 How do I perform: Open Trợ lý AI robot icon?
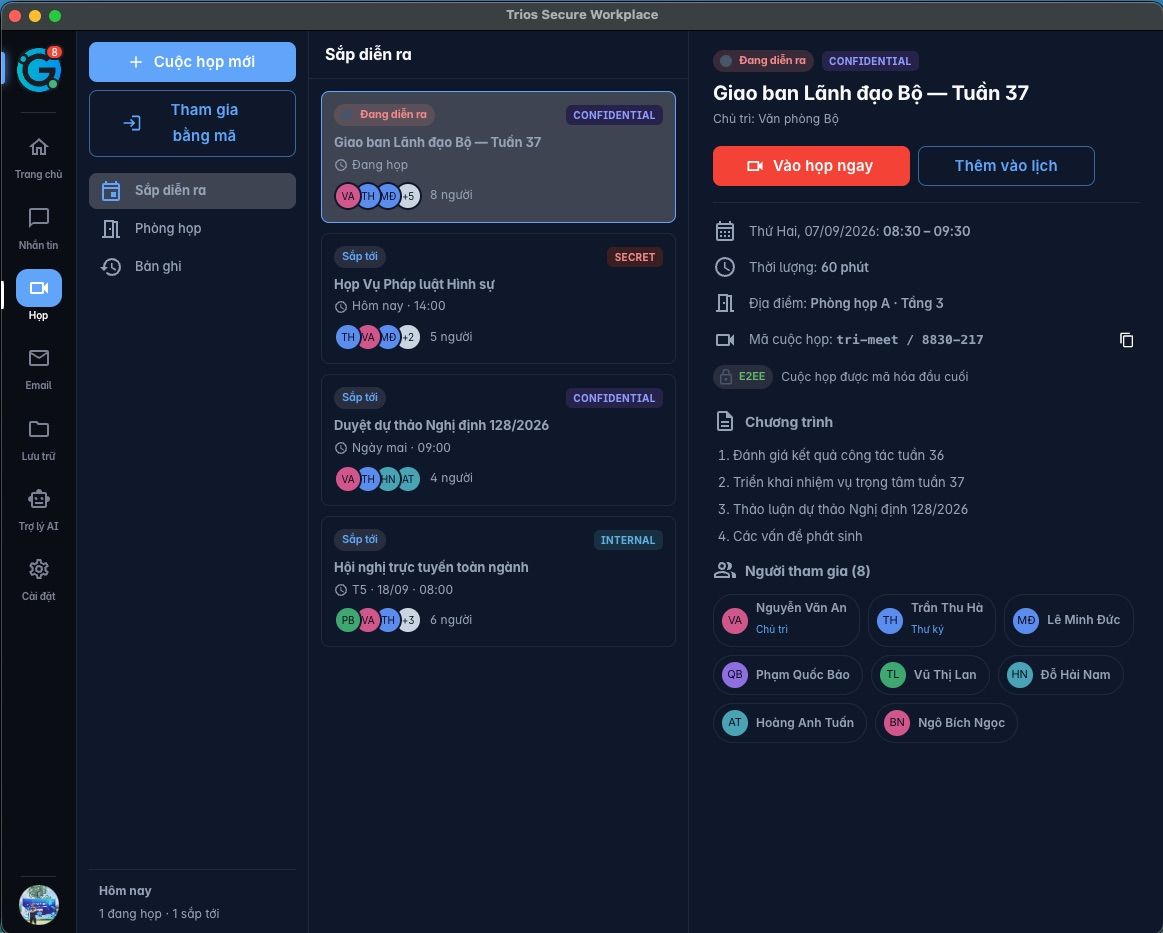coord(39,499)
